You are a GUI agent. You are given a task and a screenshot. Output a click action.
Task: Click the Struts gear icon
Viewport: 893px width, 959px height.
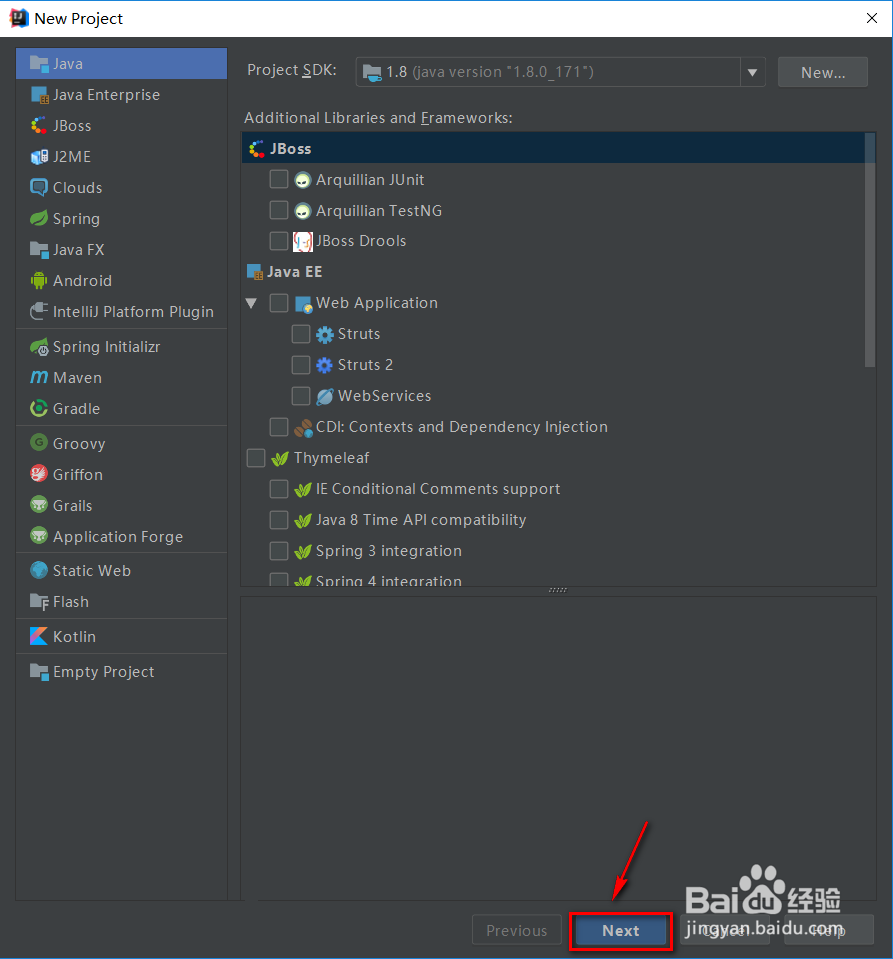click(x=325, y=334)
